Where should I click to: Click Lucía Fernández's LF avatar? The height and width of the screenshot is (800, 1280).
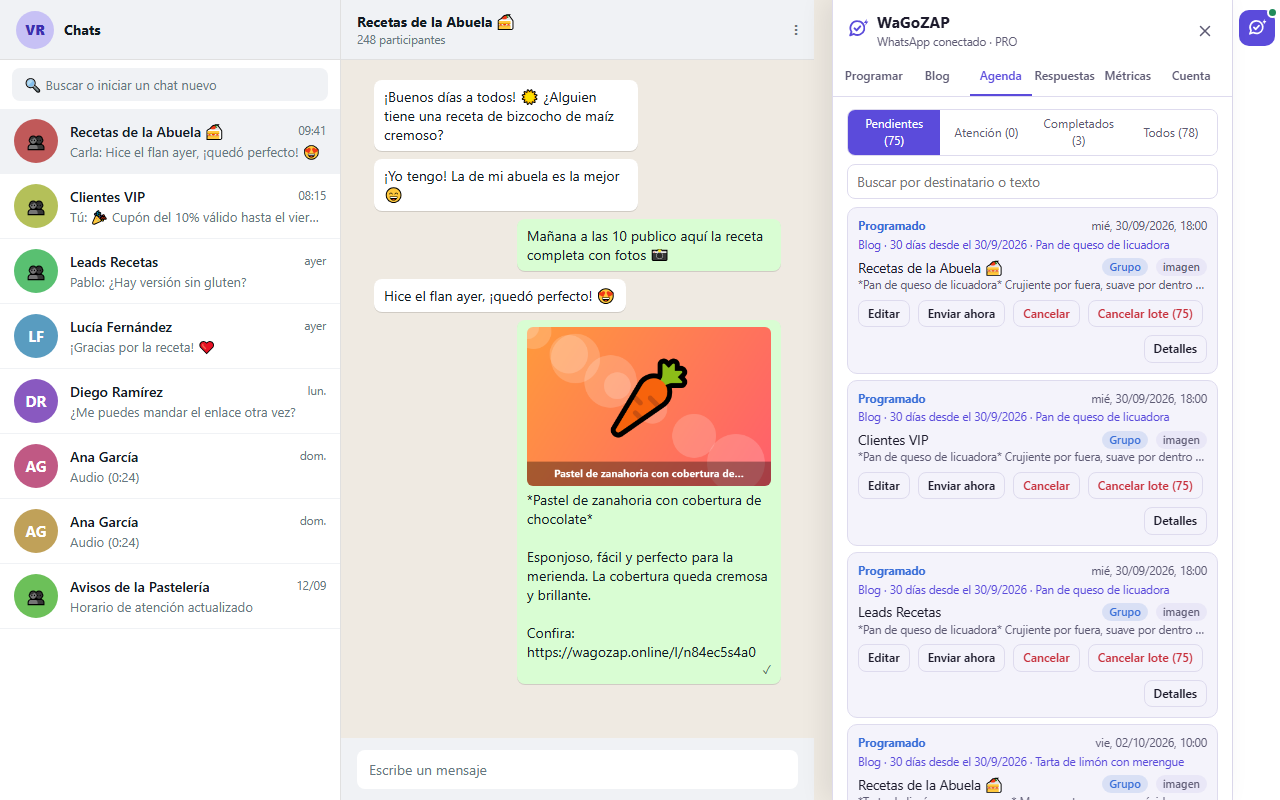36,336
